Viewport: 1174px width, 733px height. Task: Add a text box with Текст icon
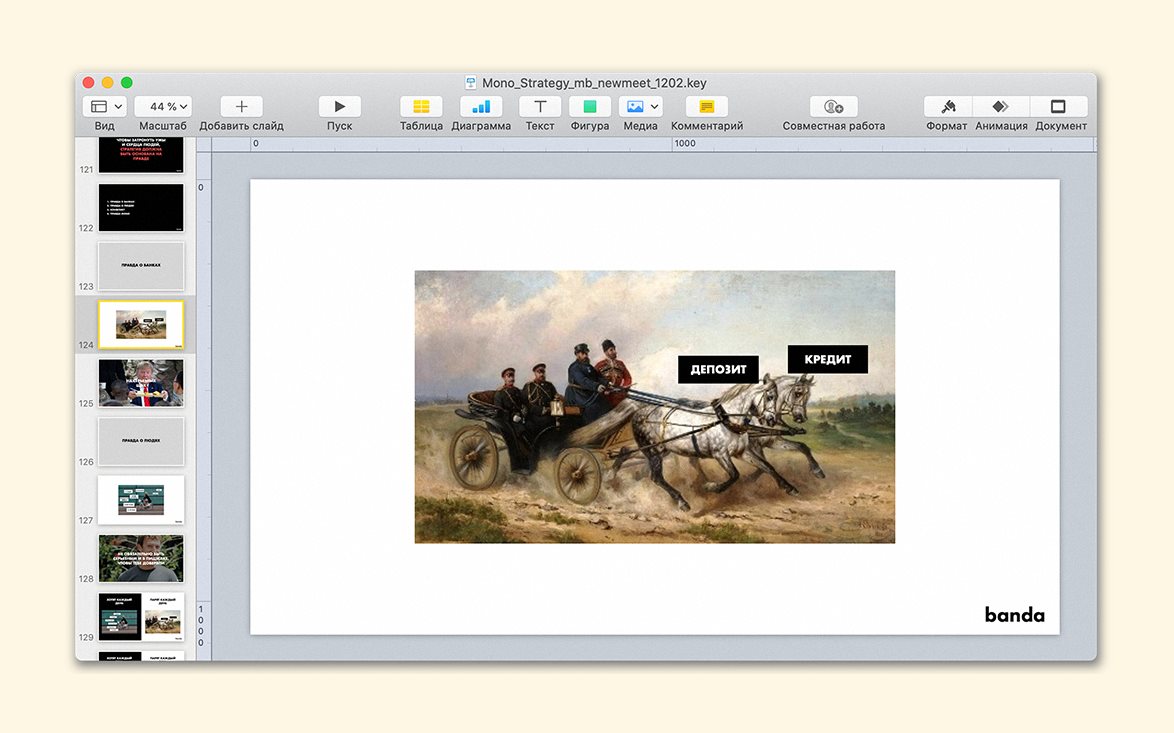click(540, 106)
